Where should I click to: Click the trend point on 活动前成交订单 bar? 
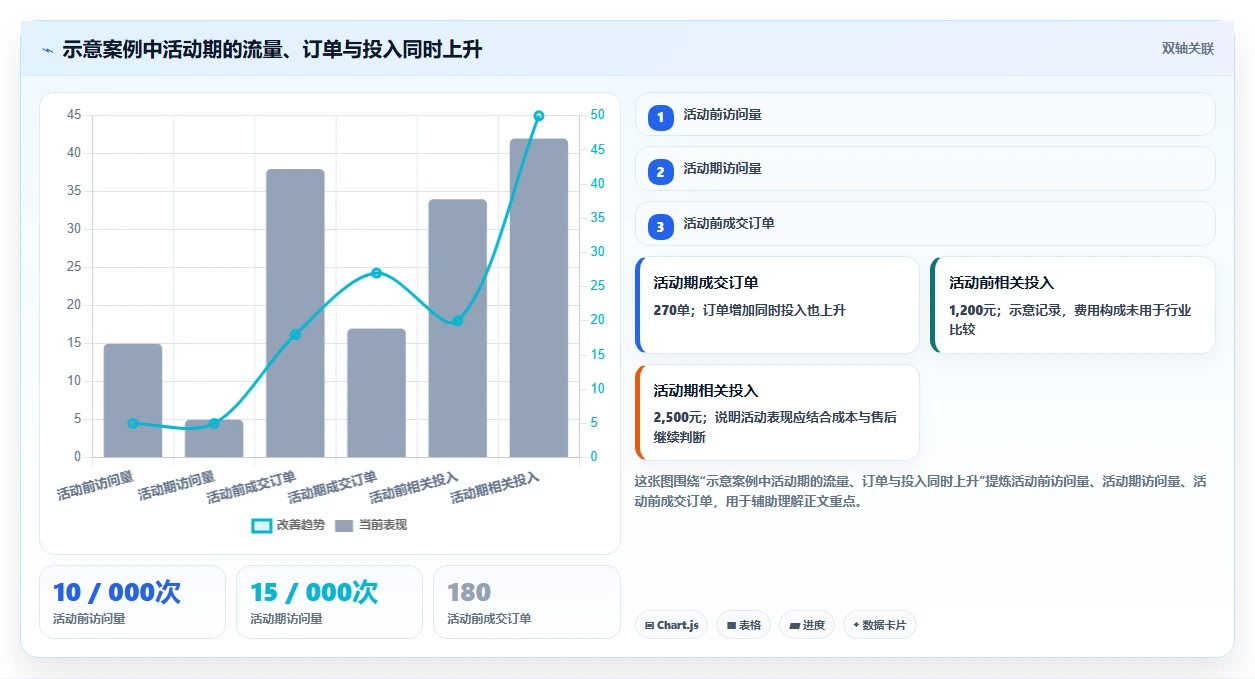click(295, 335)
